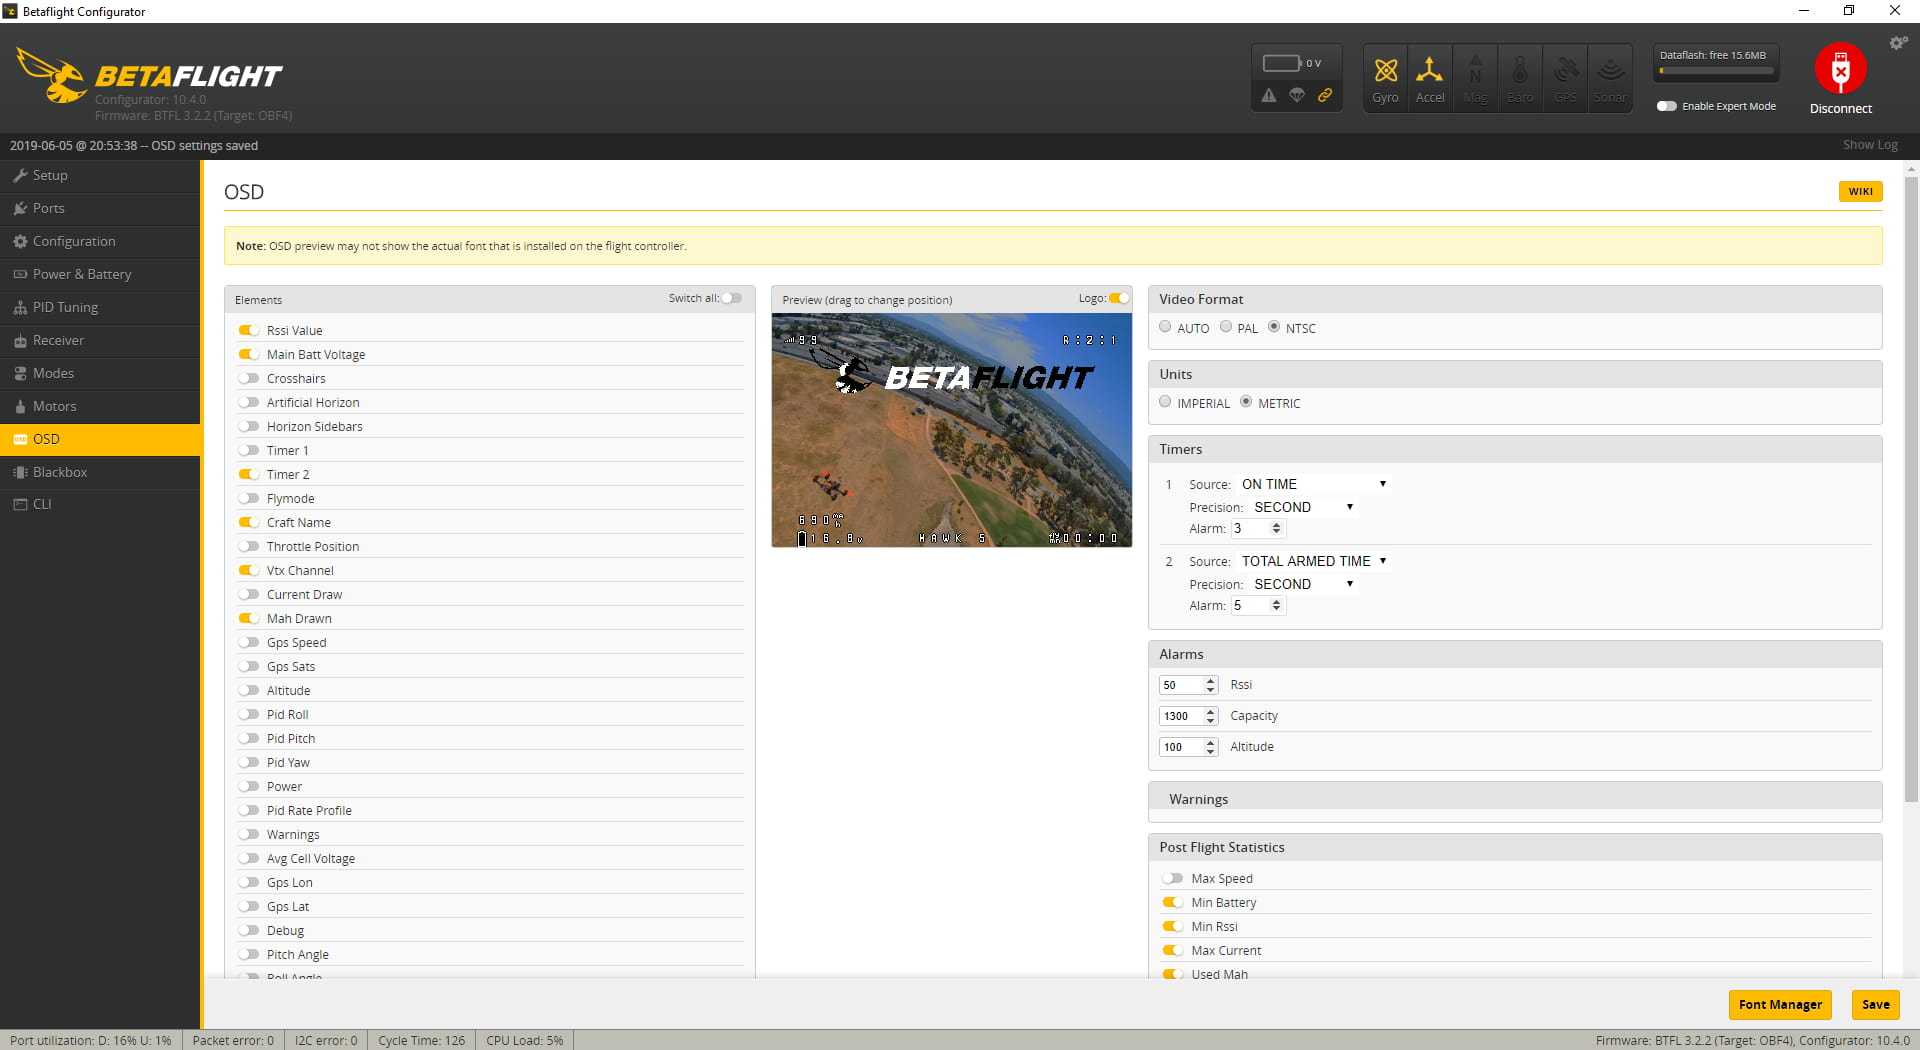Click the Betaflight bee logo
The width and height of the screenshot is (1920, 1050).
[52, 75]
